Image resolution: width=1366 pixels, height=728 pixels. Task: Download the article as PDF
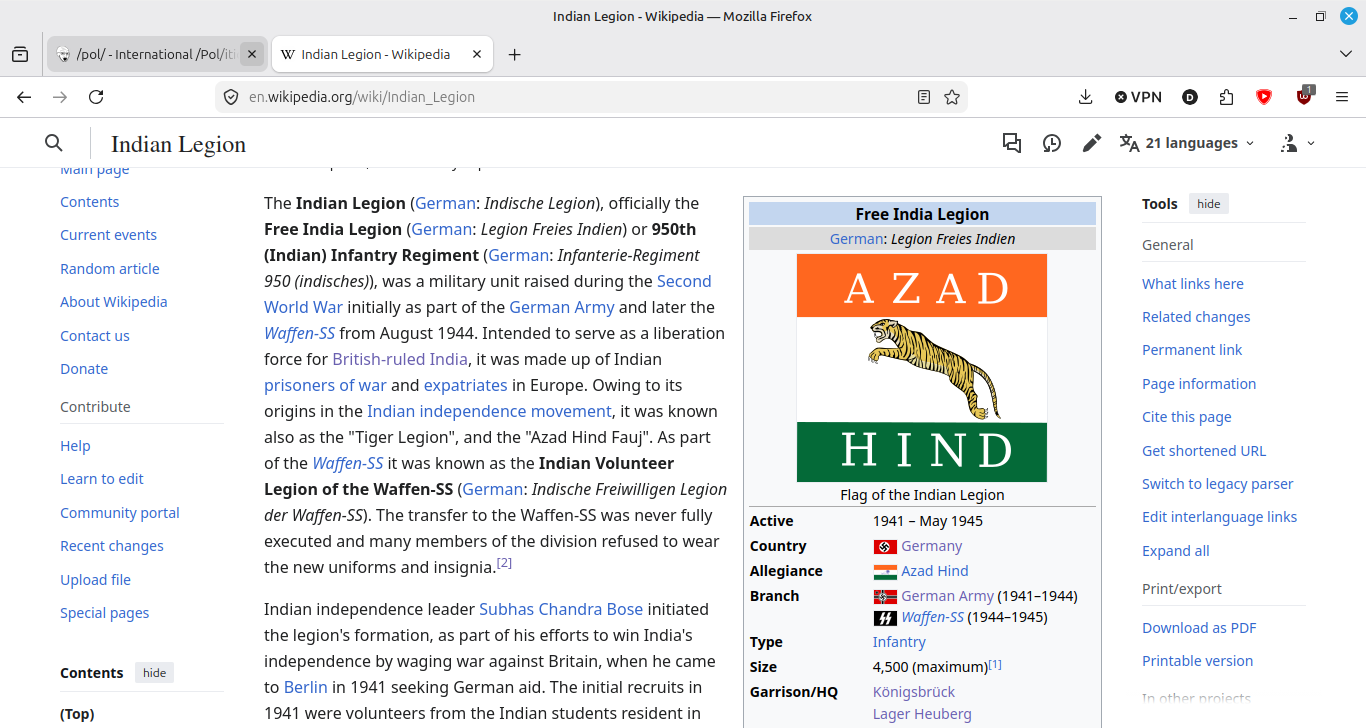pyautogui.click(x=1199, y=628)
